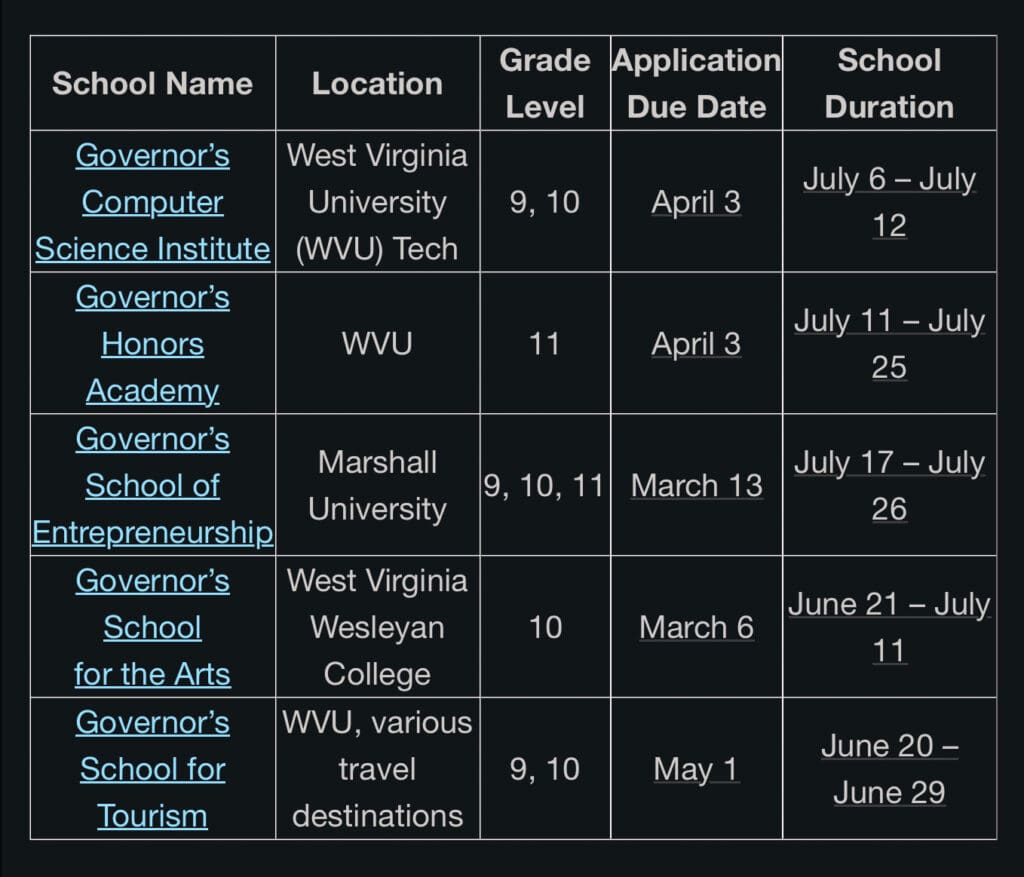Follow the Governor's School of Entrepreneurship link
This screenshot has height=877, width=1024.
click(x=152, y=486)
